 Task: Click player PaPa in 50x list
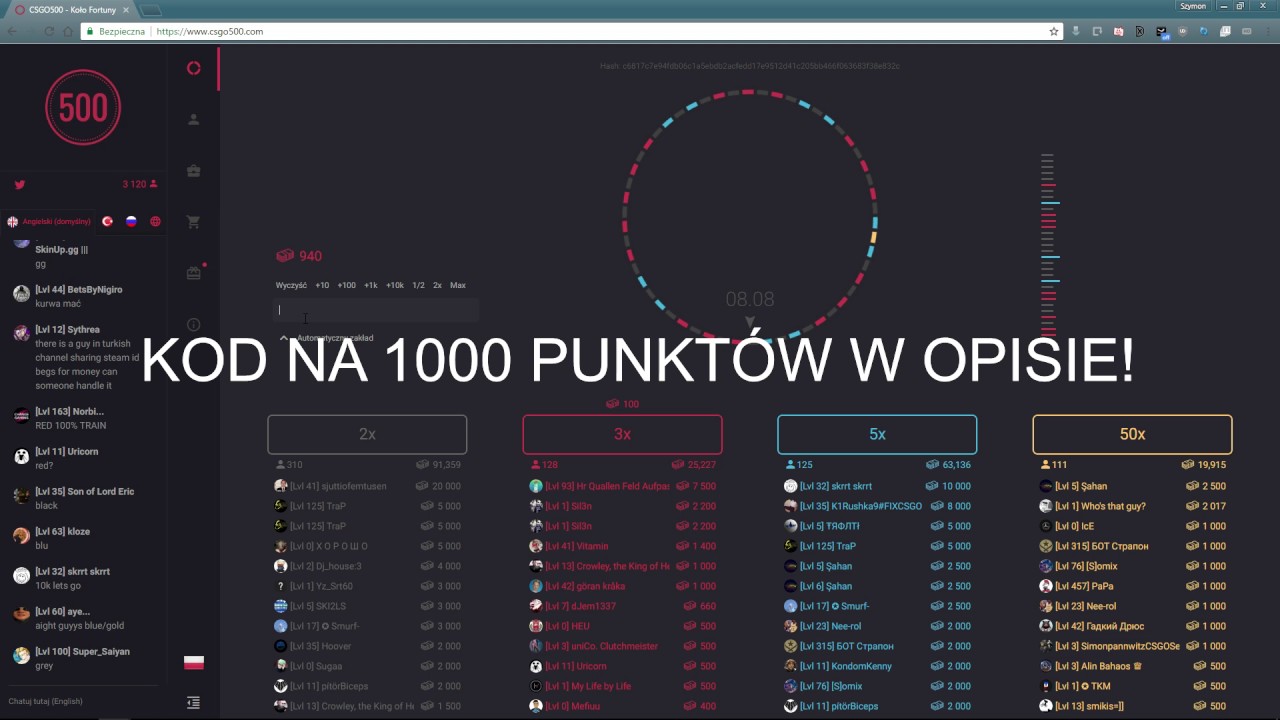click(x=1084, y=586)
